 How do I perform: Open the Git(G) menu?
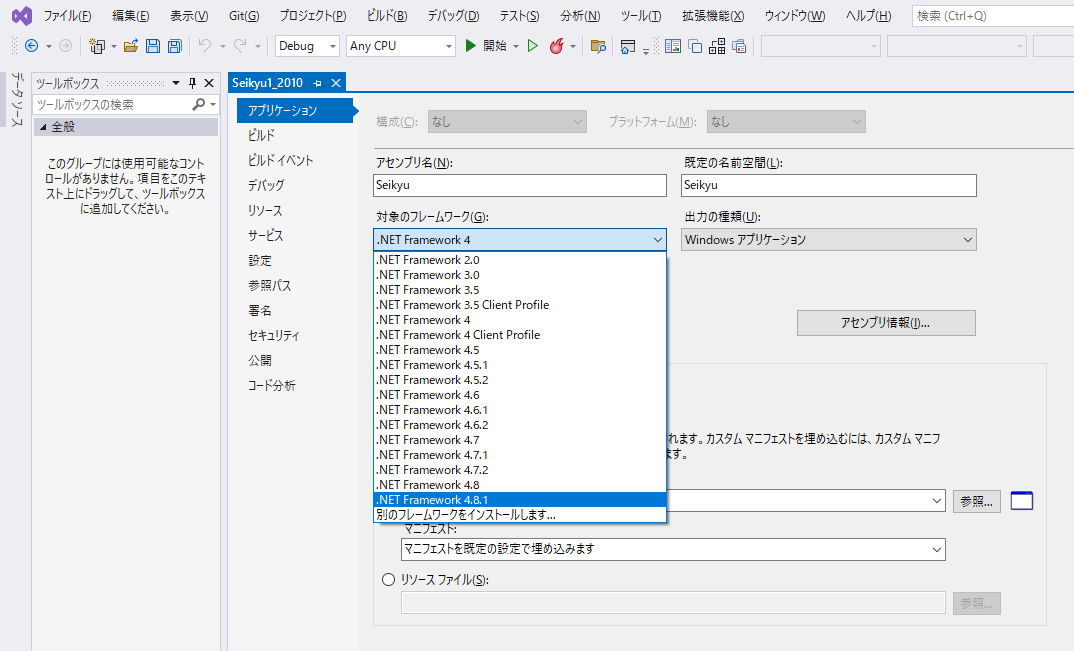[244, 16]
